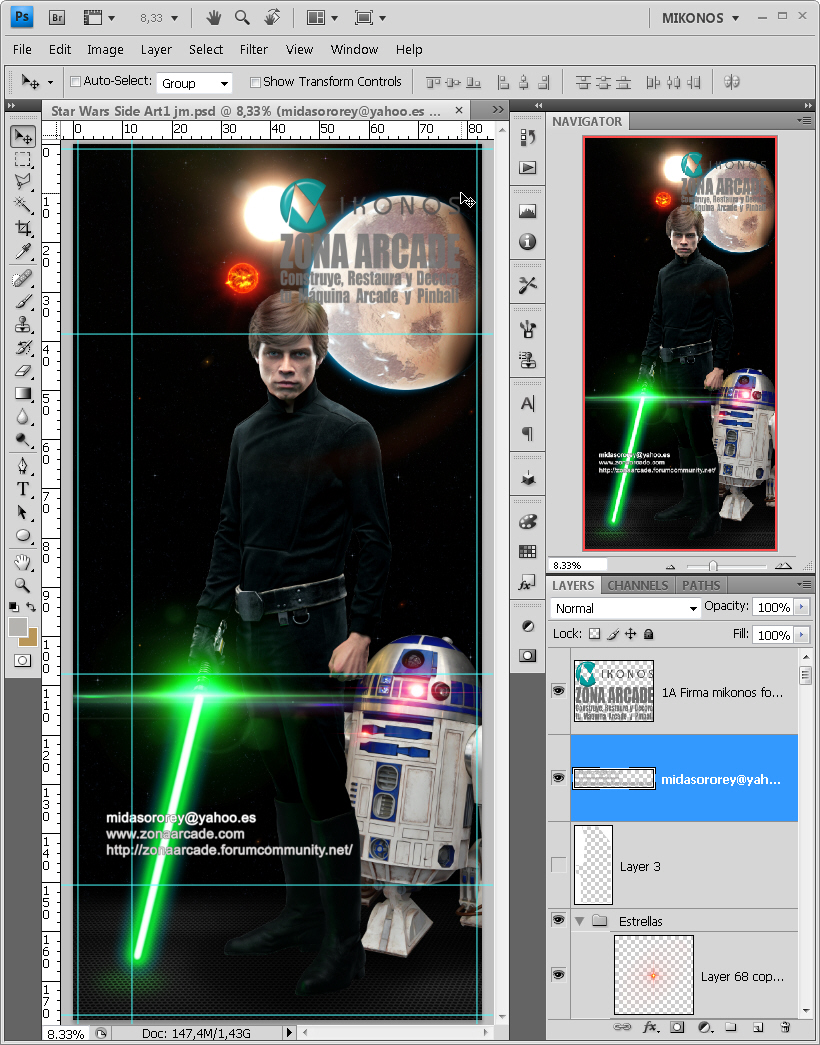Click the background color swatch
Screen dimensions: 820x1045
coord(31,640)
